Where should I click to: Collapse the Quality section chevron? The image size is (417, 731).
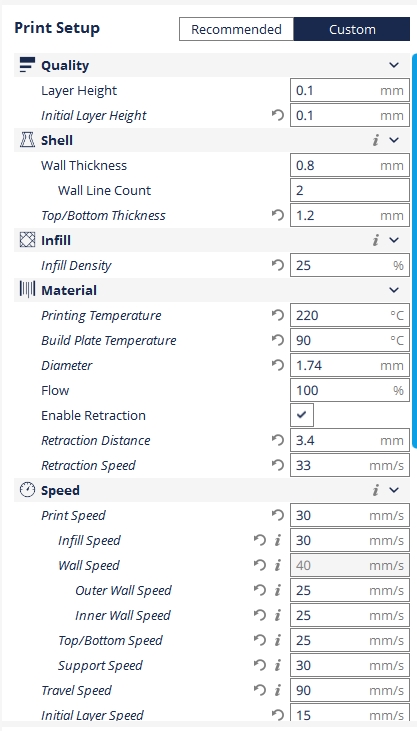click(394, 65)
